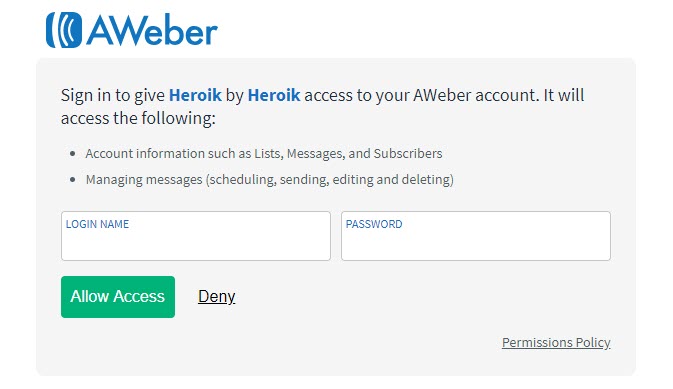The width and height of the screenshot is (673, 389).
Task: Click the bullet before 'Managing messages'
Action: pos(73,179)
